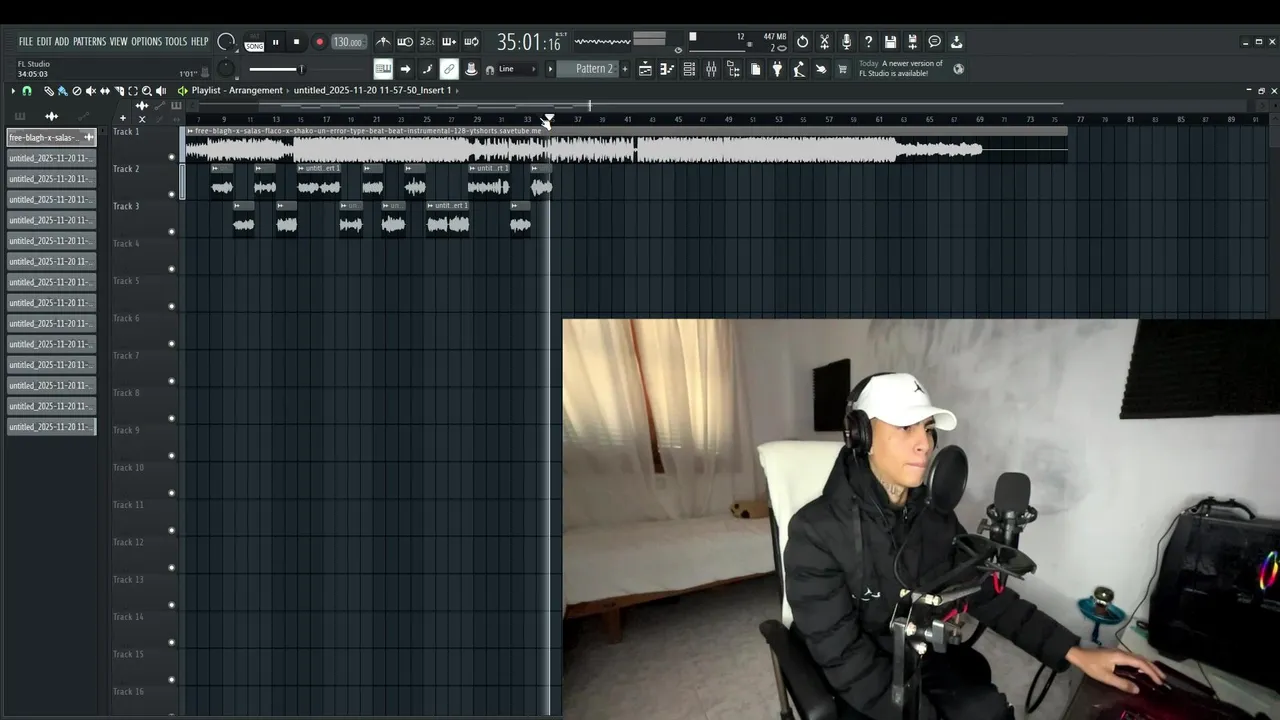The image size is (1280, 720).
Task: Click the question mark help icon
Action: point(869,42)
